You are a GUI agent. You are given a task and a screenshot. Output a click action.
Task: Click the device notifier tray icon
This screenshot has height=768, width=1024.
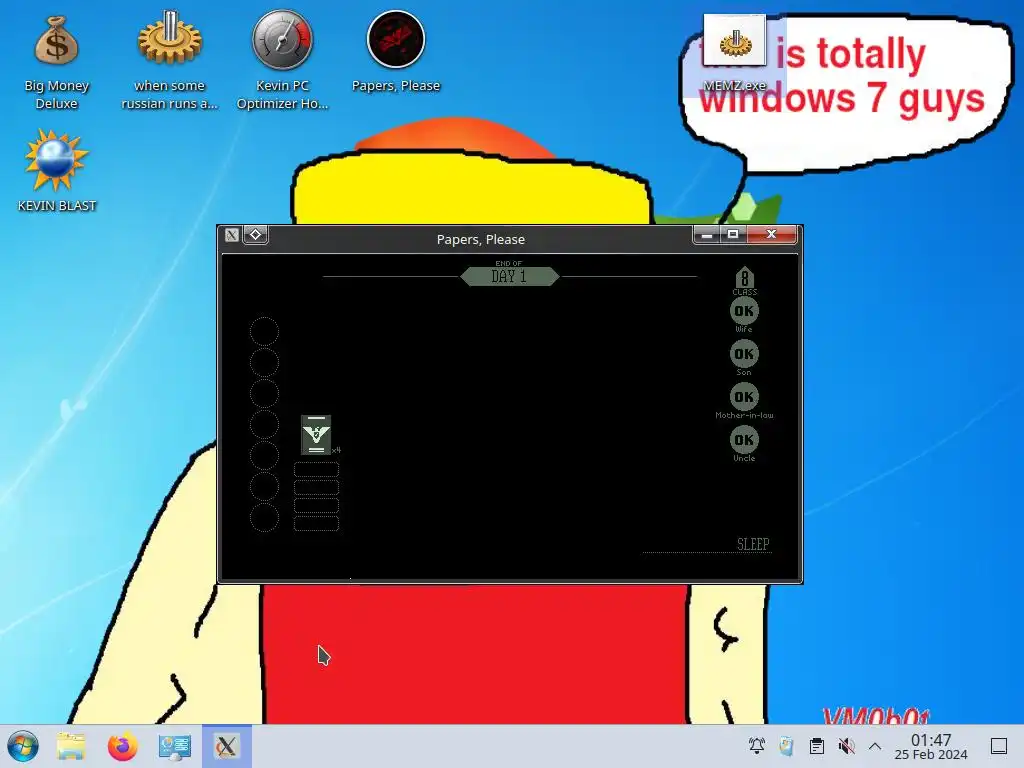tap(786, 746)
